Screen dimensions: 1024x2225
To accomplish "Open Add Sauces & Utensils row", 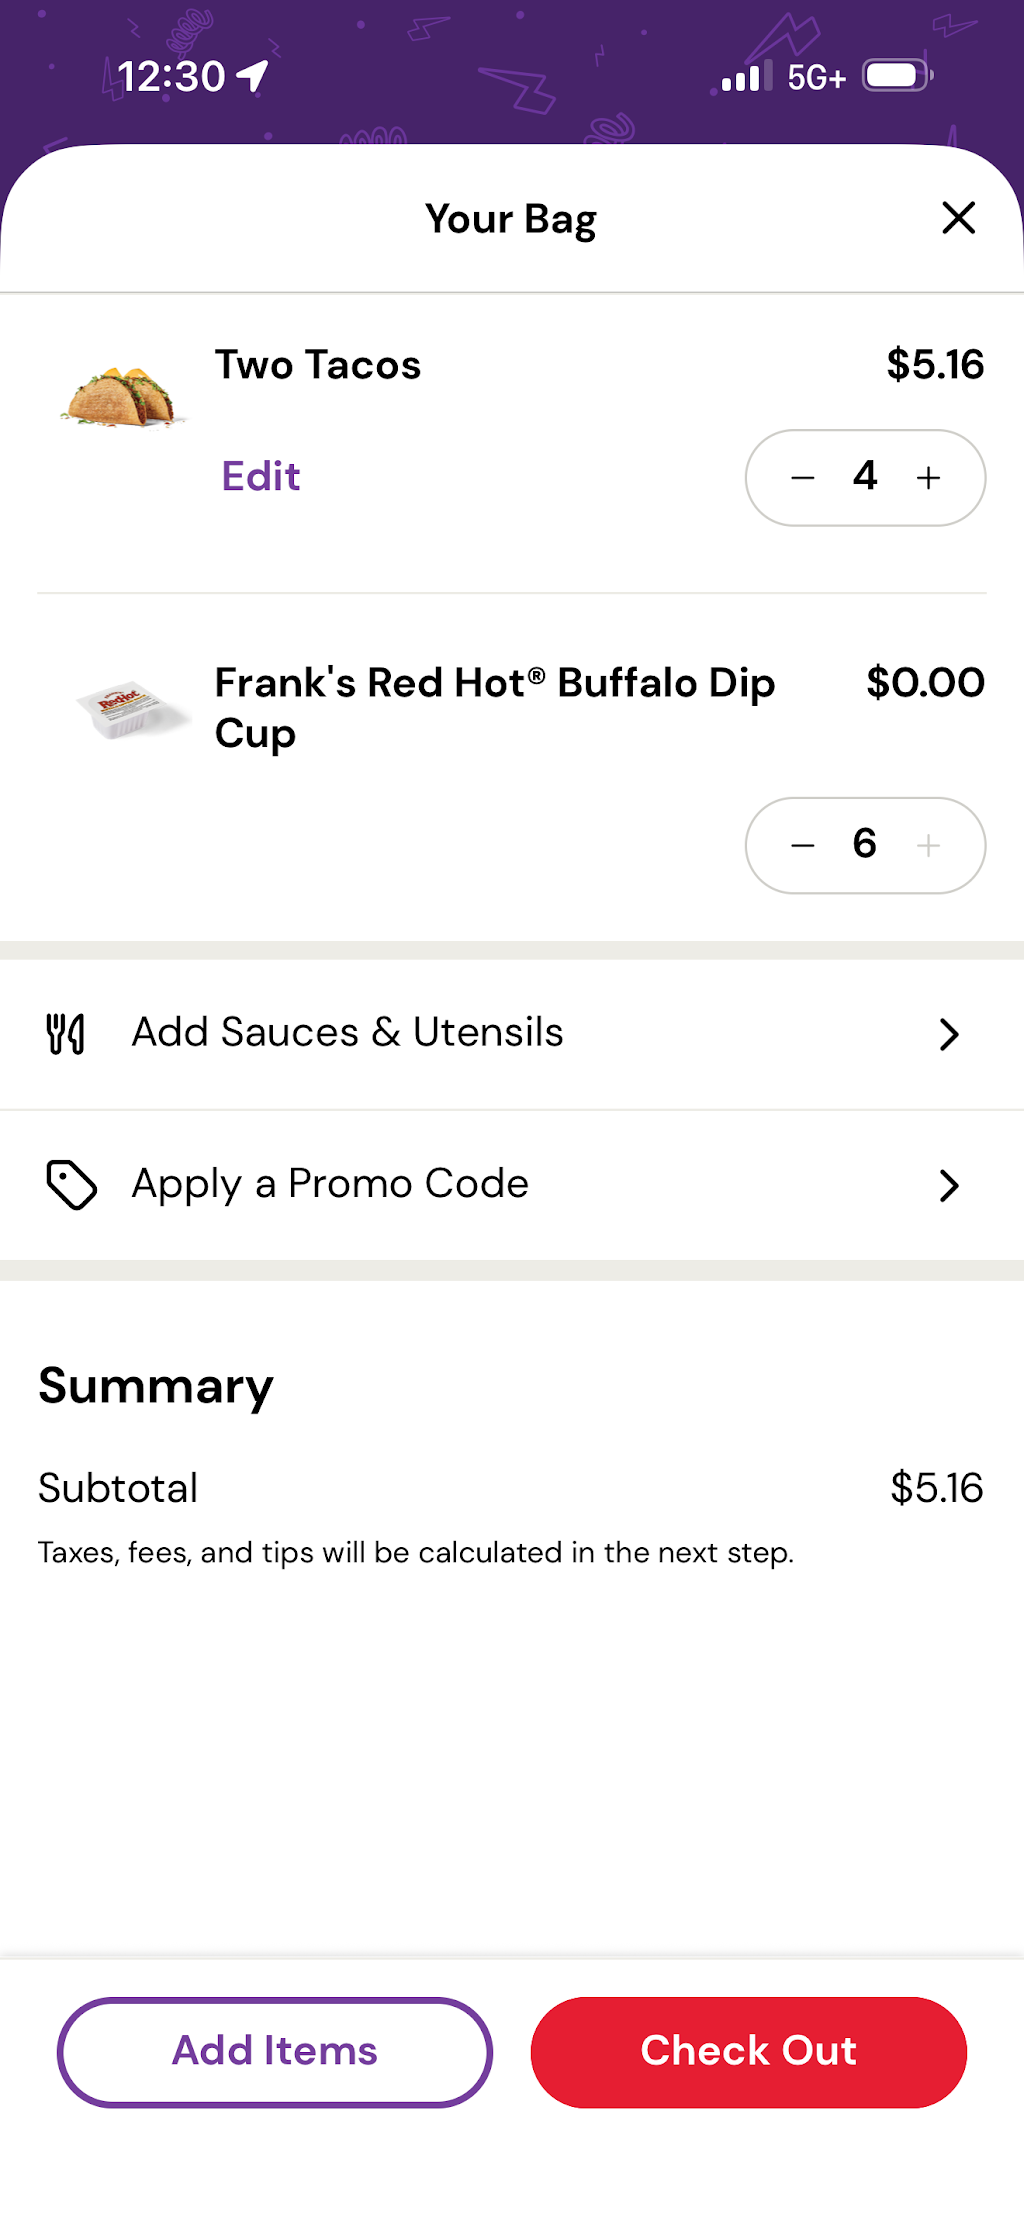I will (x=512, y=1034).
